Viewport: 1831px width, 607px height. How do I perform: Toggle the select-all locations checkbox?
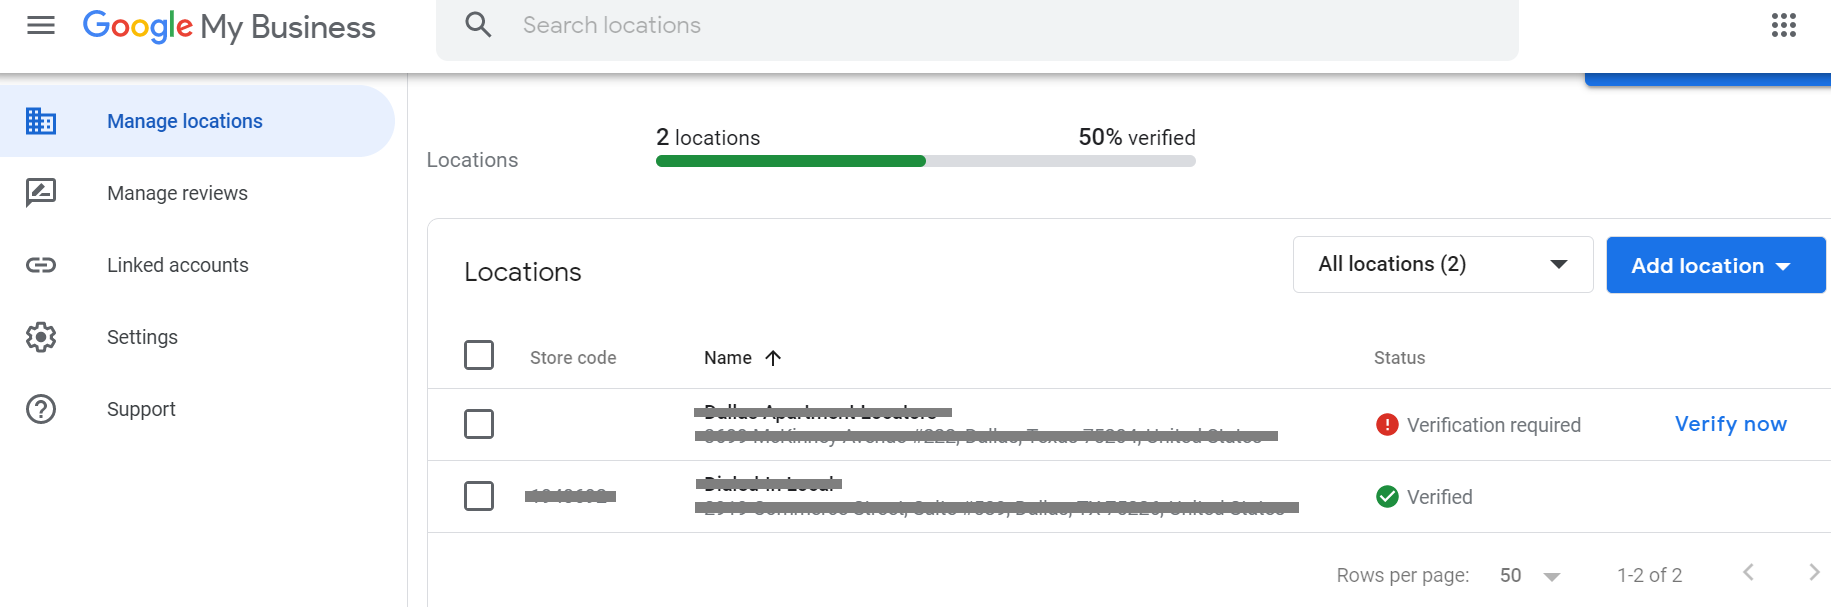click(x=479, y=355)
